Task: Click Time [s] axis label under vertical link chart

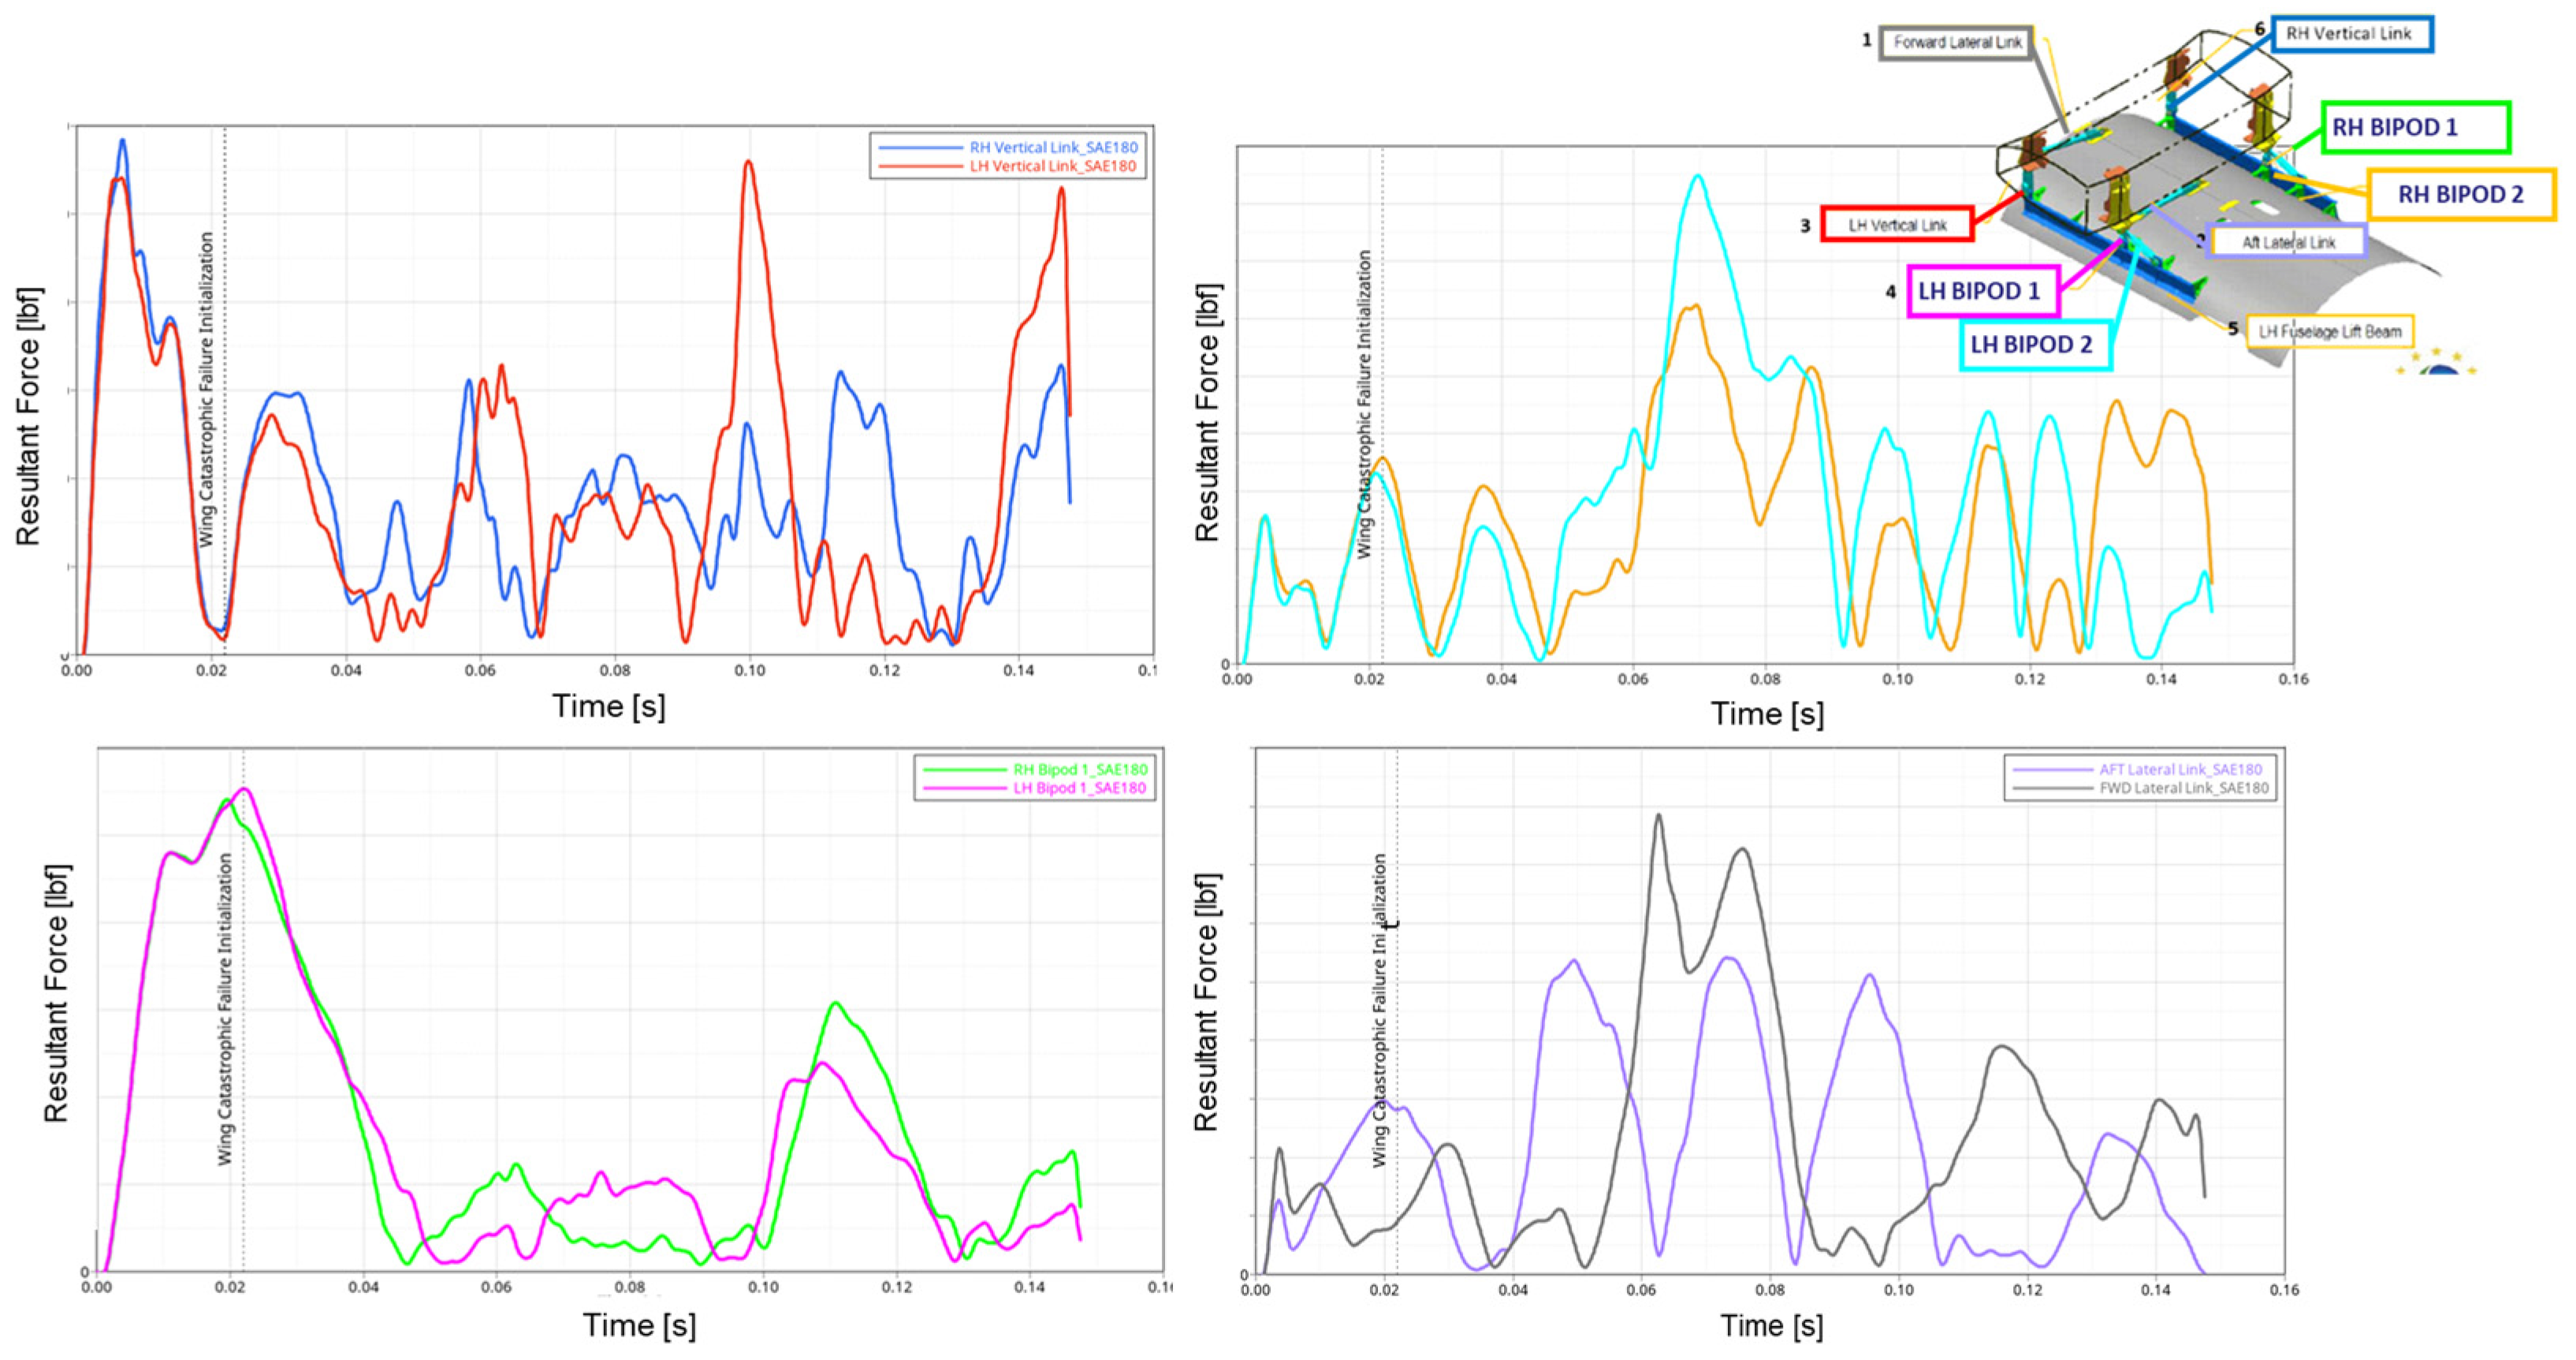Action: tap(608, 706)
